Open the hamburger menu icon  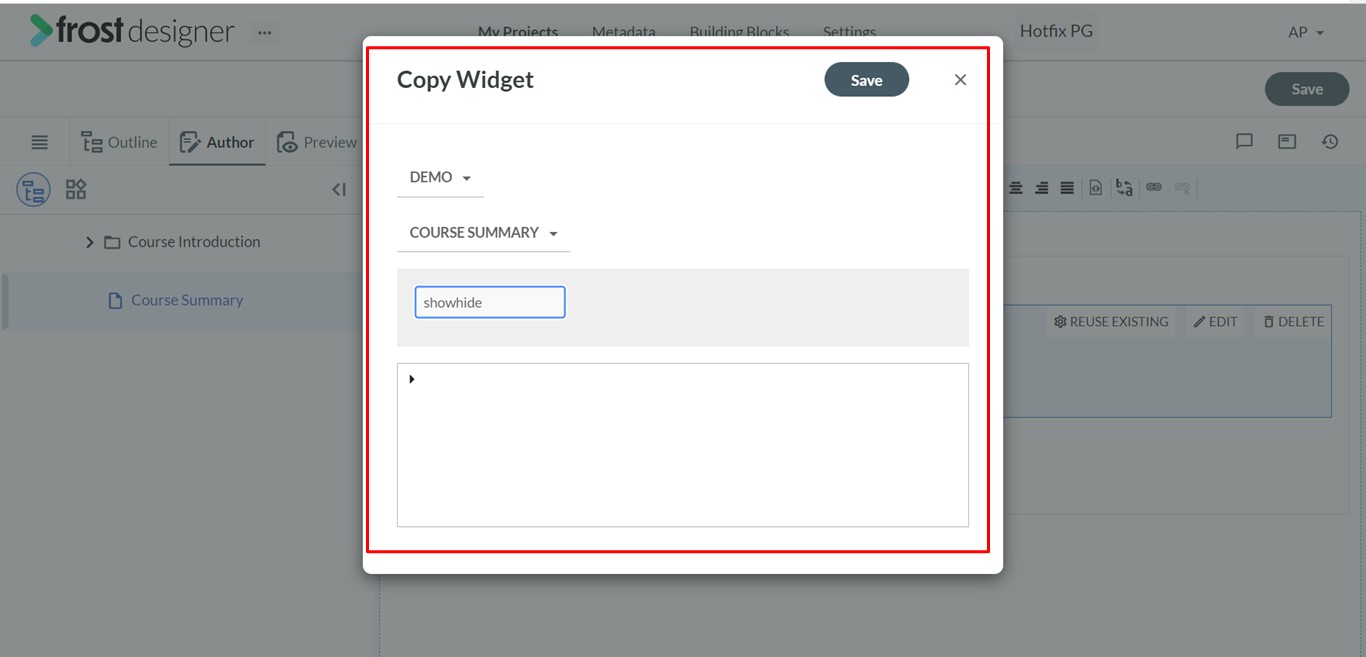(39, 142)
